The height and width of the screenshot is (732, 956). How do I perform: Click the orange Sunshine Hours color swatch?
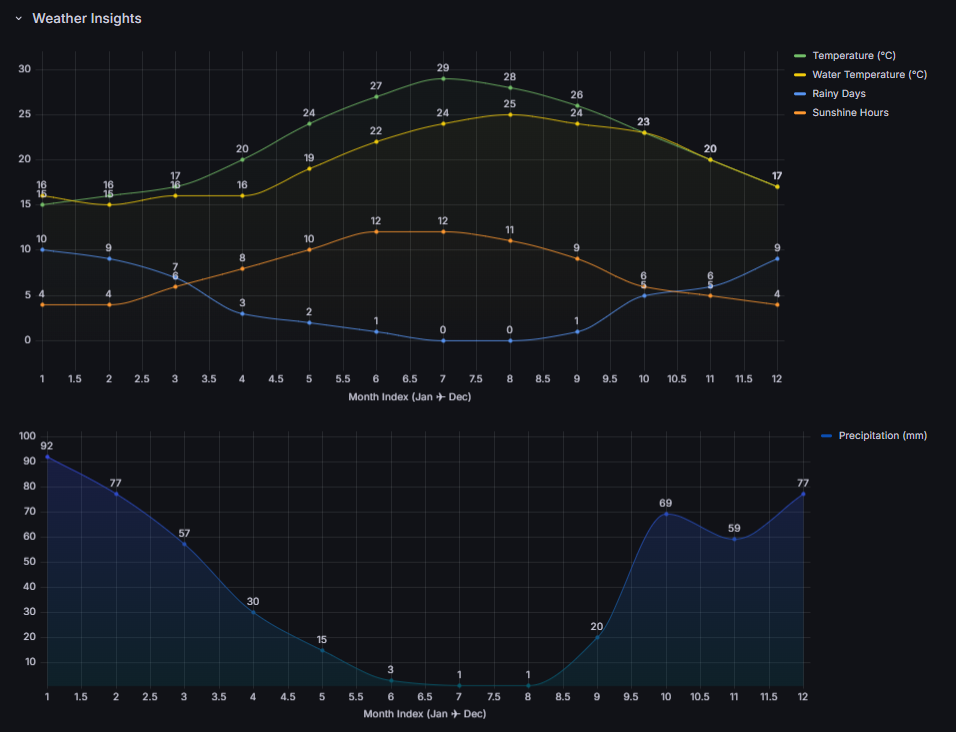tap(799, 112)
